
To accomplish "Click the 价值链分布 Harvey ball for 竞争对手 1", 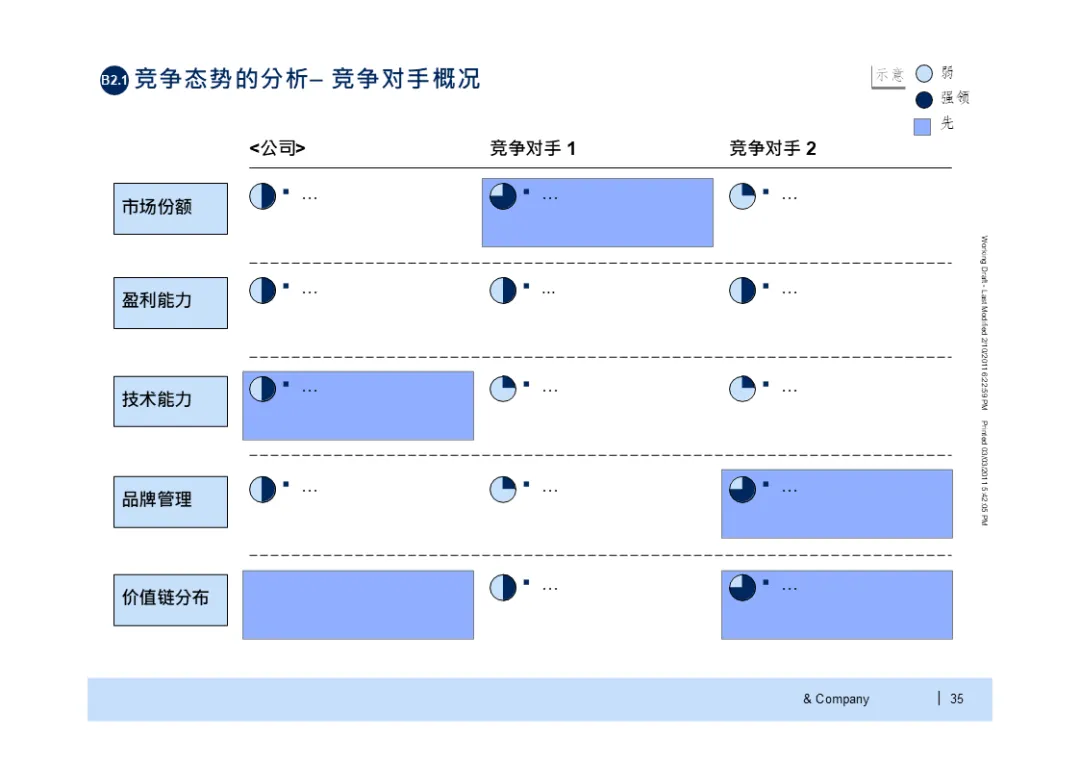I will tap(503, 588).
